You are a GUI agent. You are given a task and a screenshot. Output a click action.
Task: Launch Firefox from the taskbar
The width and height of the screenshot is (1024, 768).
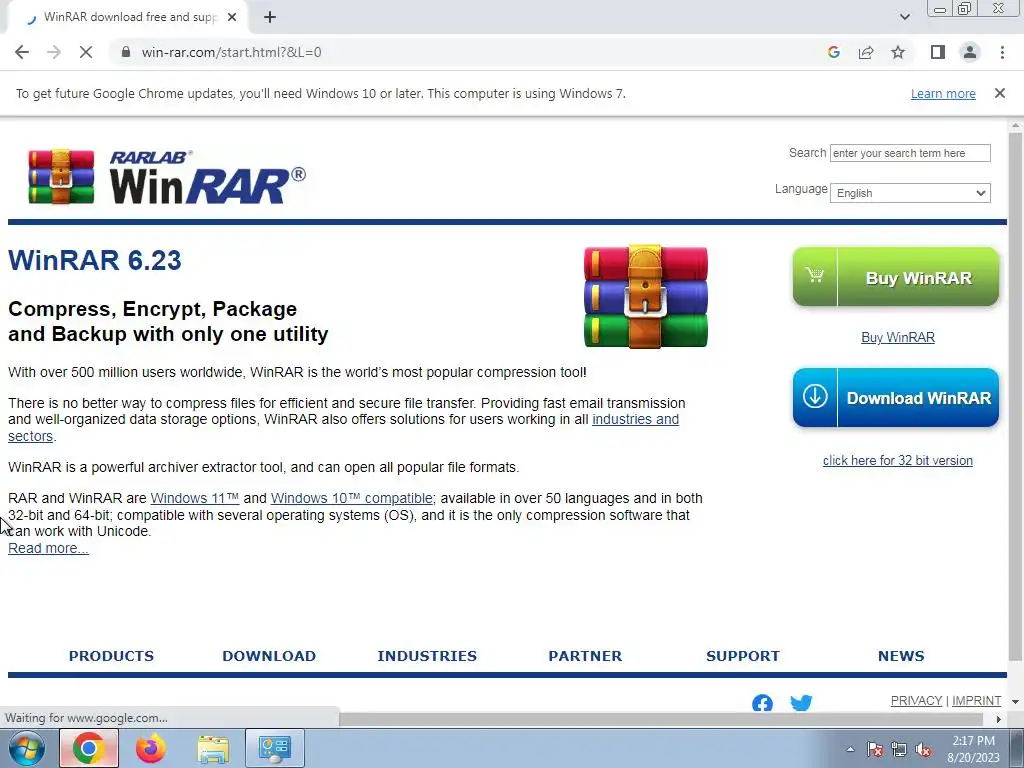(151, 748)
